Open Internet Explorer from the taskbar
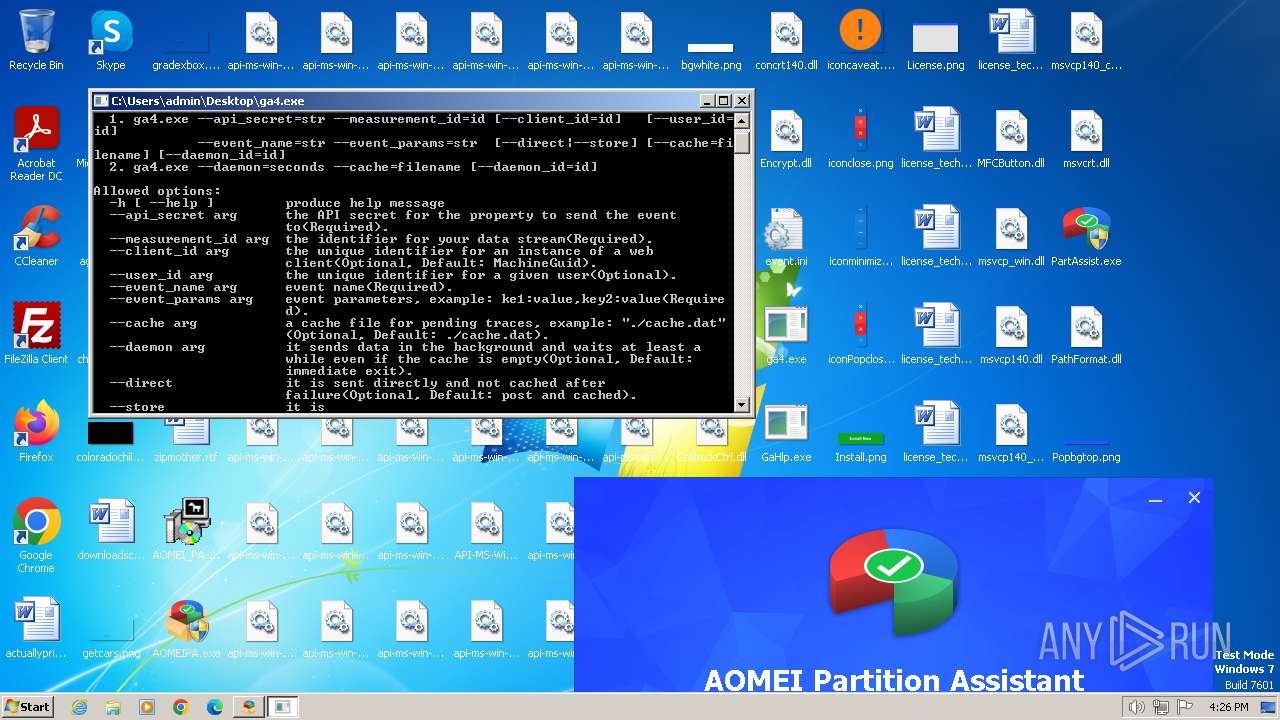 tap(79, 707)
